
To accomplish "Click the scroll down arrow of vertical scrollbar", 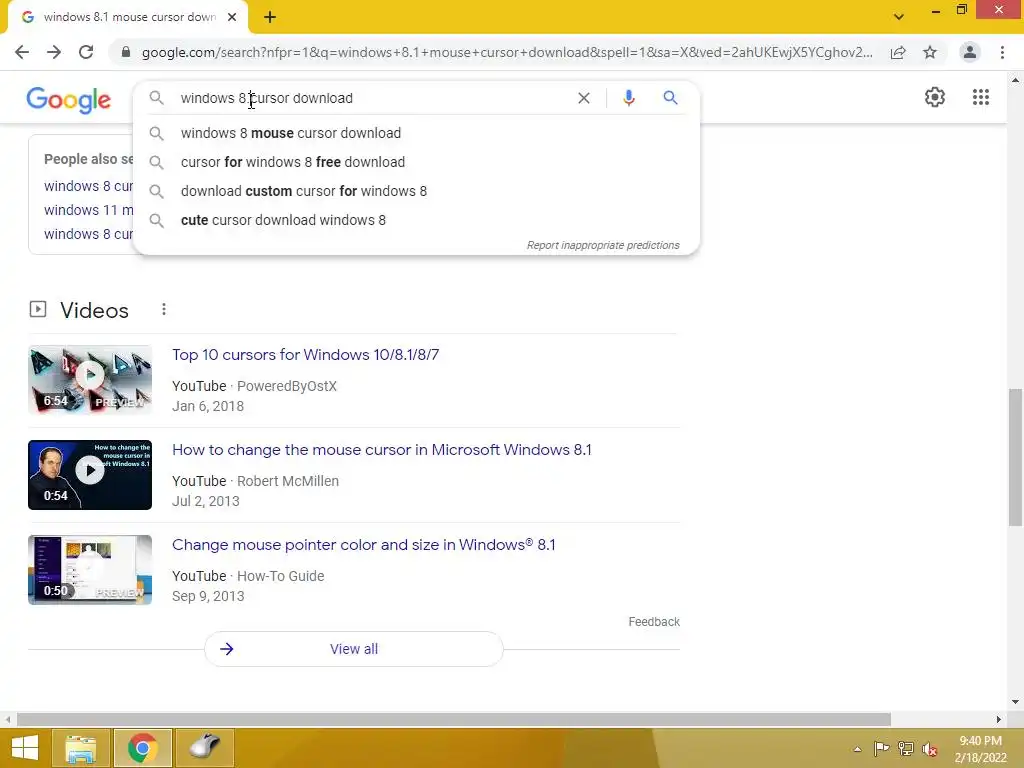I will pyautogui.click(x=1015, y=703).
